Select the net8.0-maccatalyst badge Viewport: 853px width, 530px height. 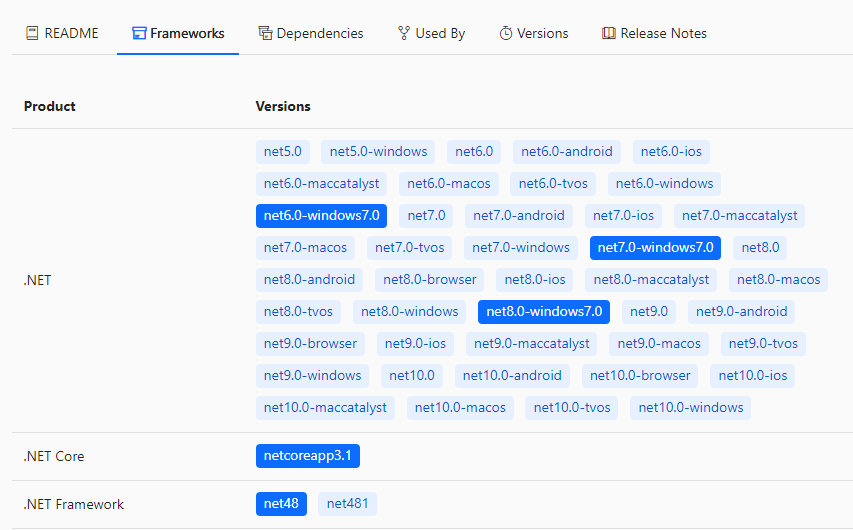coord(651,279)
